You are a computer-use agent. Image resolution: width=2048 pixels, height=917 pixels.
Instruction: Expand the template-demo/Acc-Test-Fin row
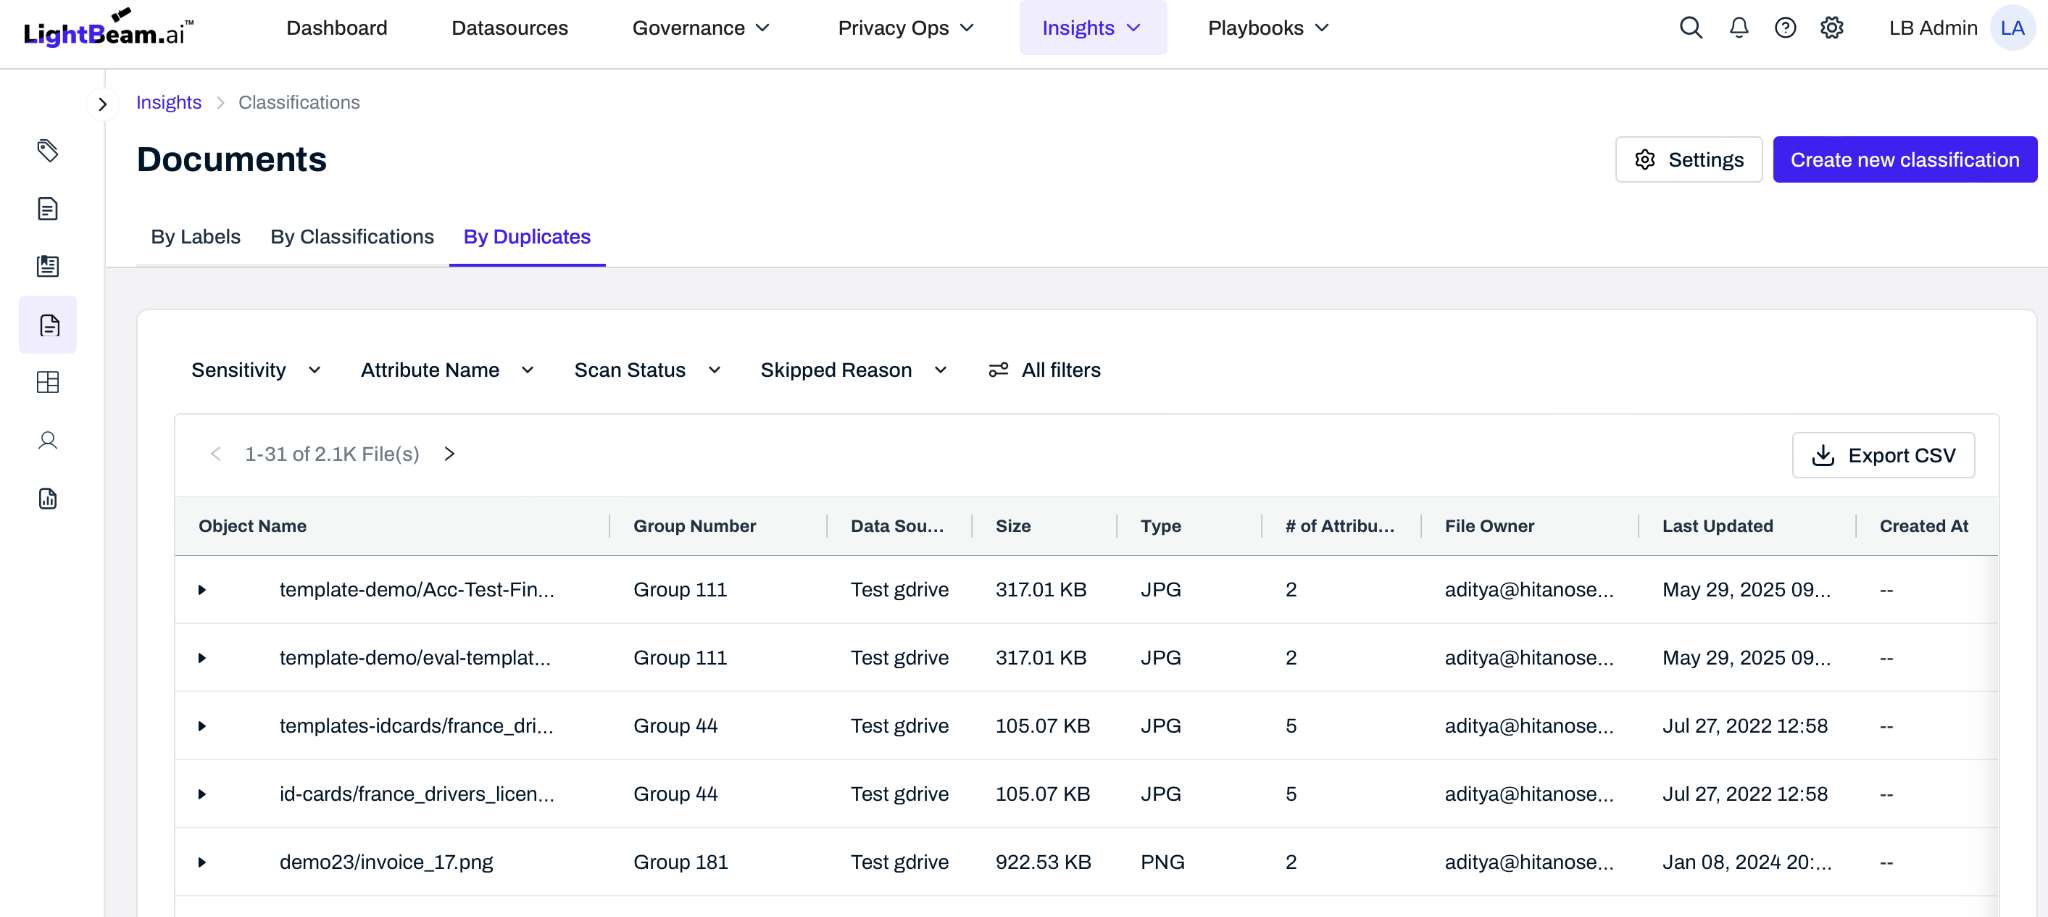(x=202, y=590)
